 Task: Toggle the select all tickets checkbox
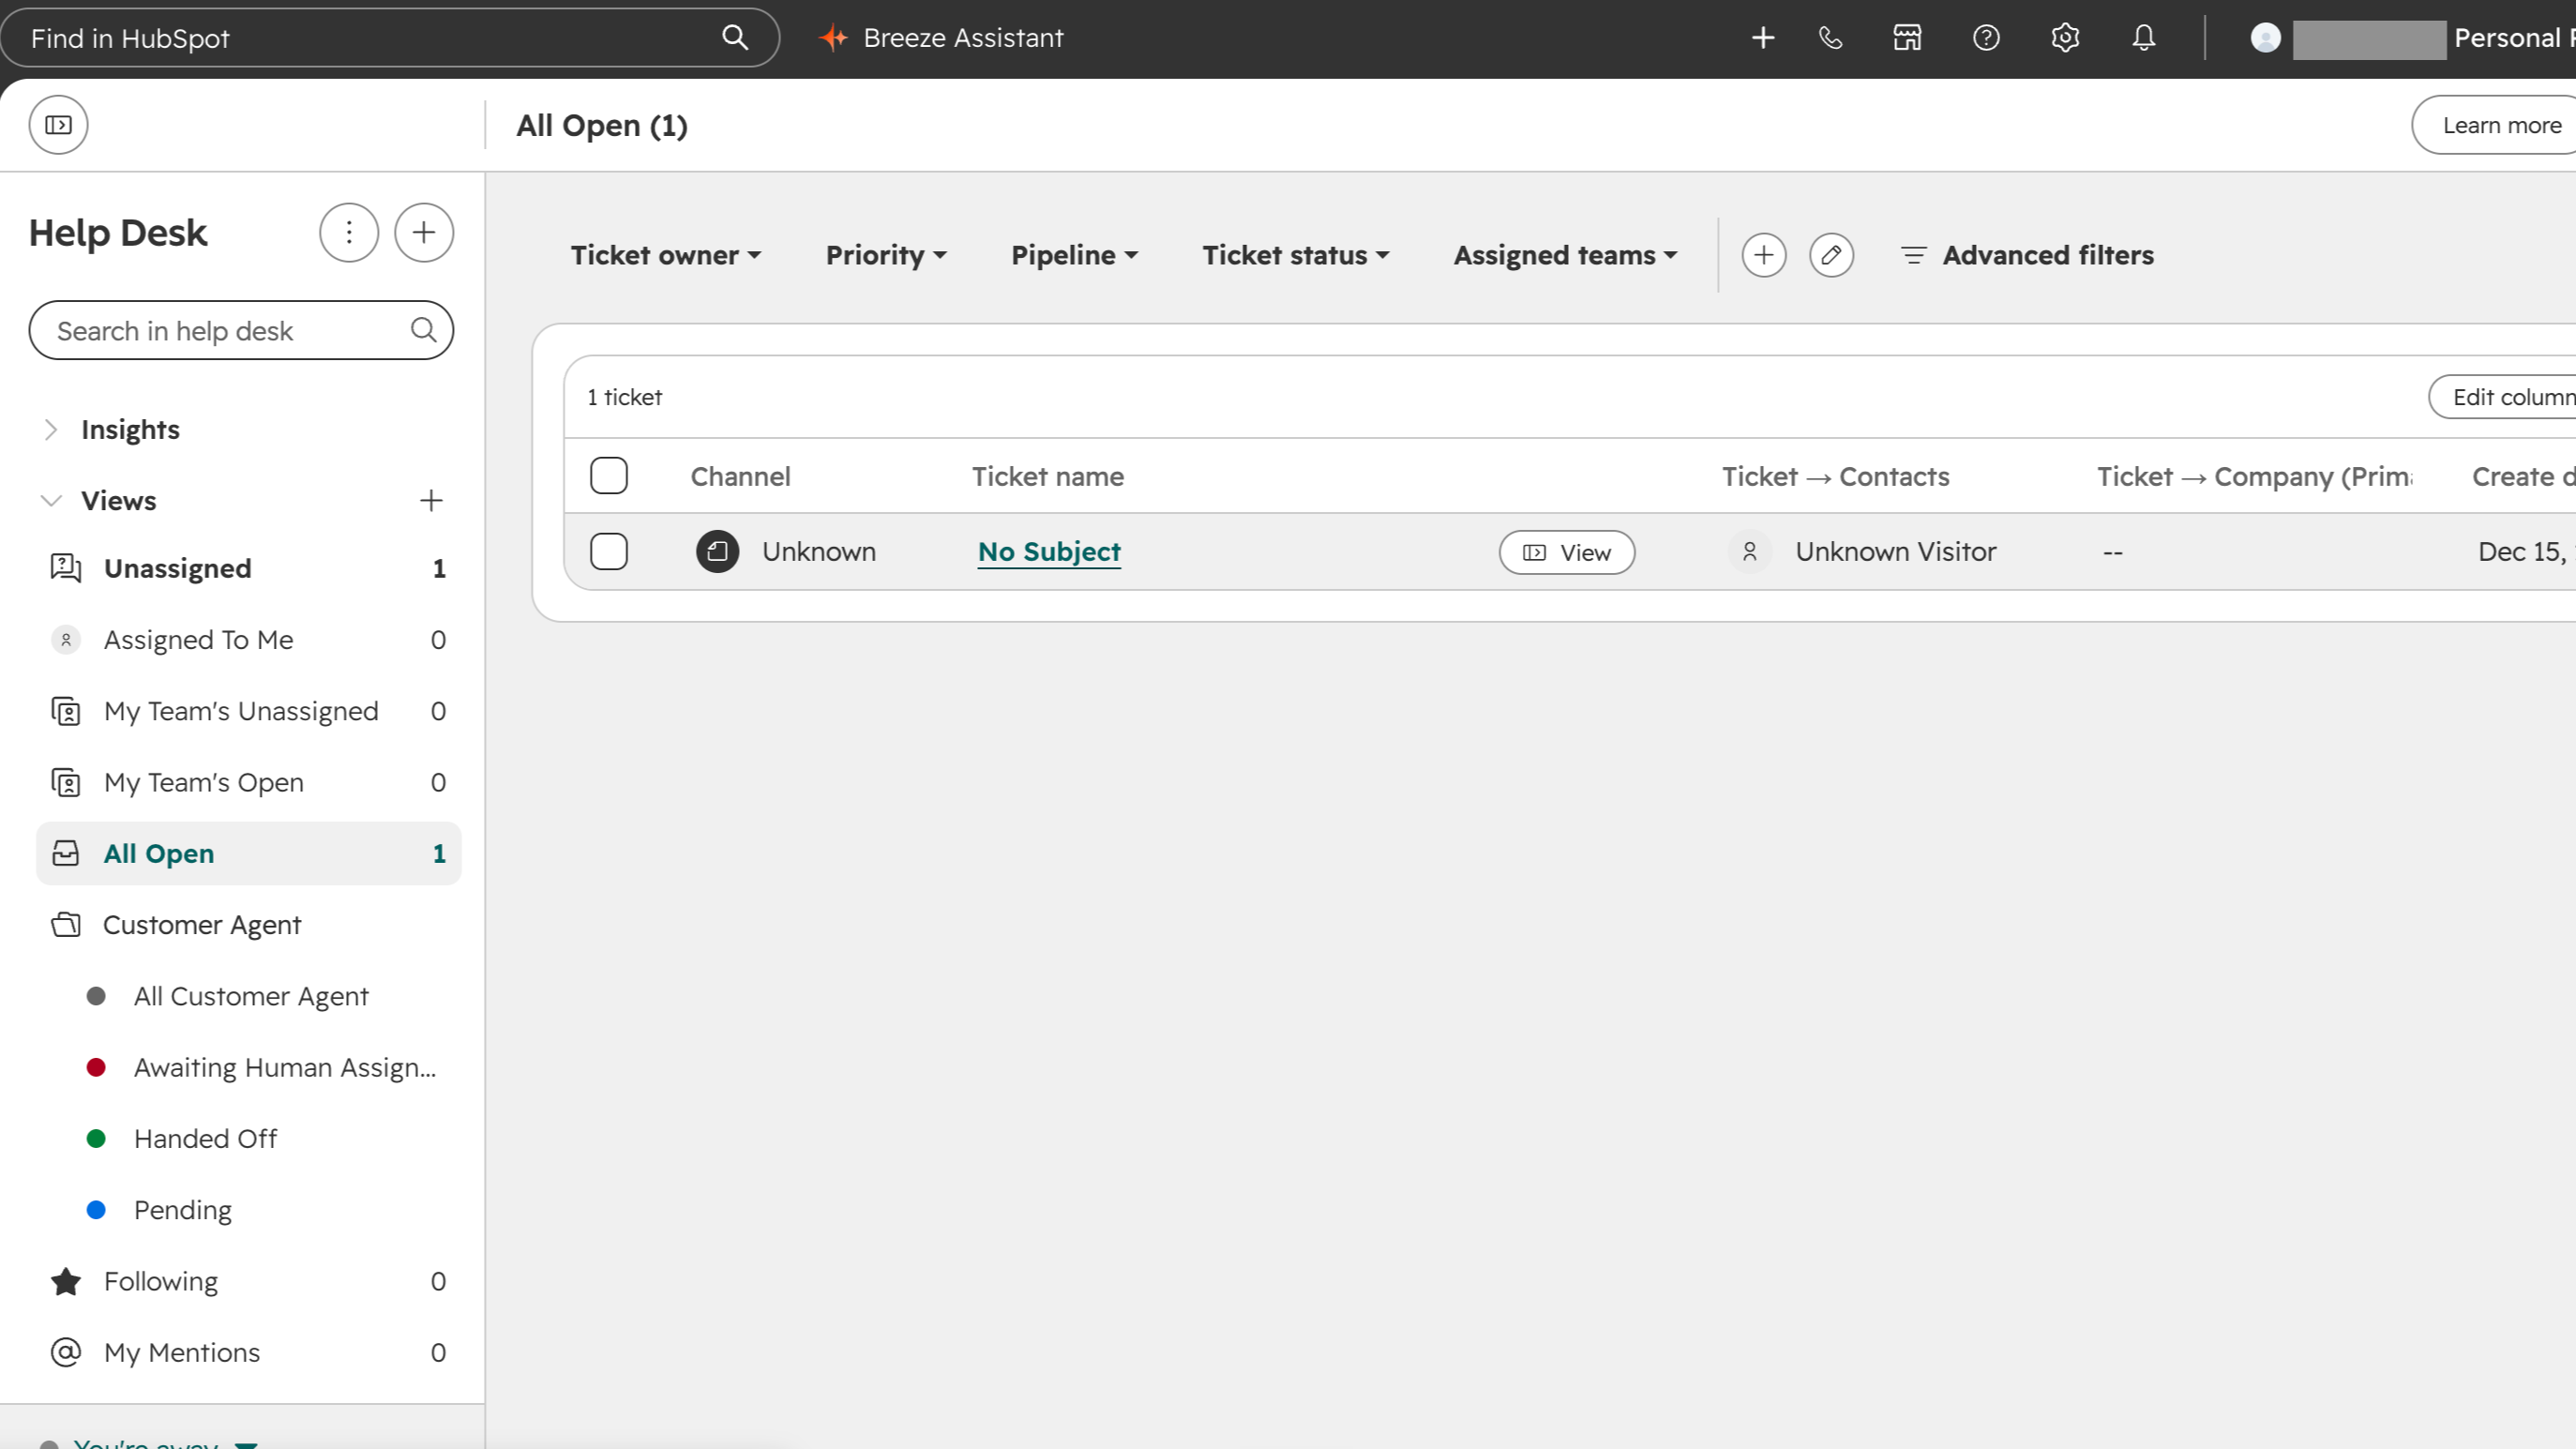[x=609, y=476]
